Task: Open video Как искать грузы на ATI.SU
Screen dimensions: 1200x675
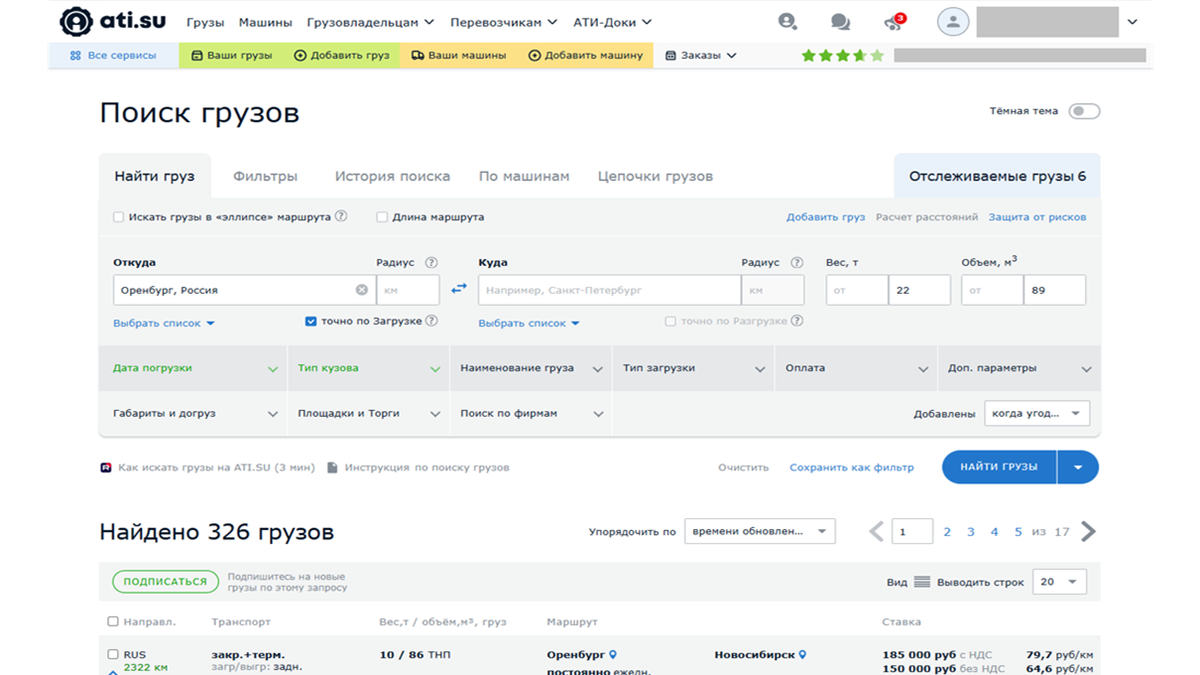Action: pos(208,467)
